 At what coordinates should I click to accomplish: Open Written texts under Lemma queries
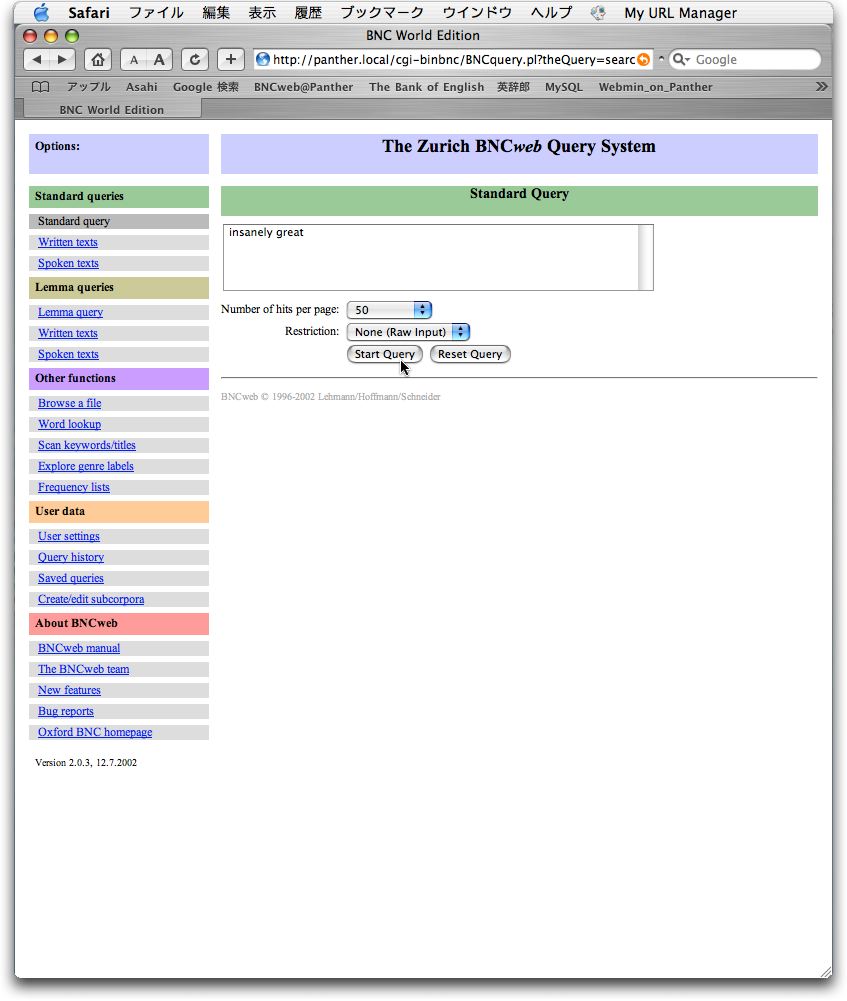point(68,333)
